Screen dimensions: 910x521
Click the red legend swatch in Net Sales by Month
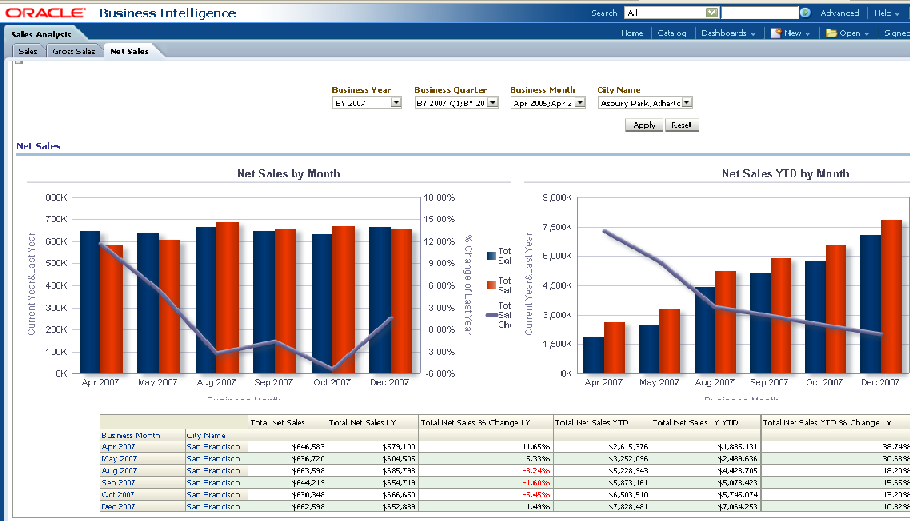pyautogui.click(x=491, y=285)
